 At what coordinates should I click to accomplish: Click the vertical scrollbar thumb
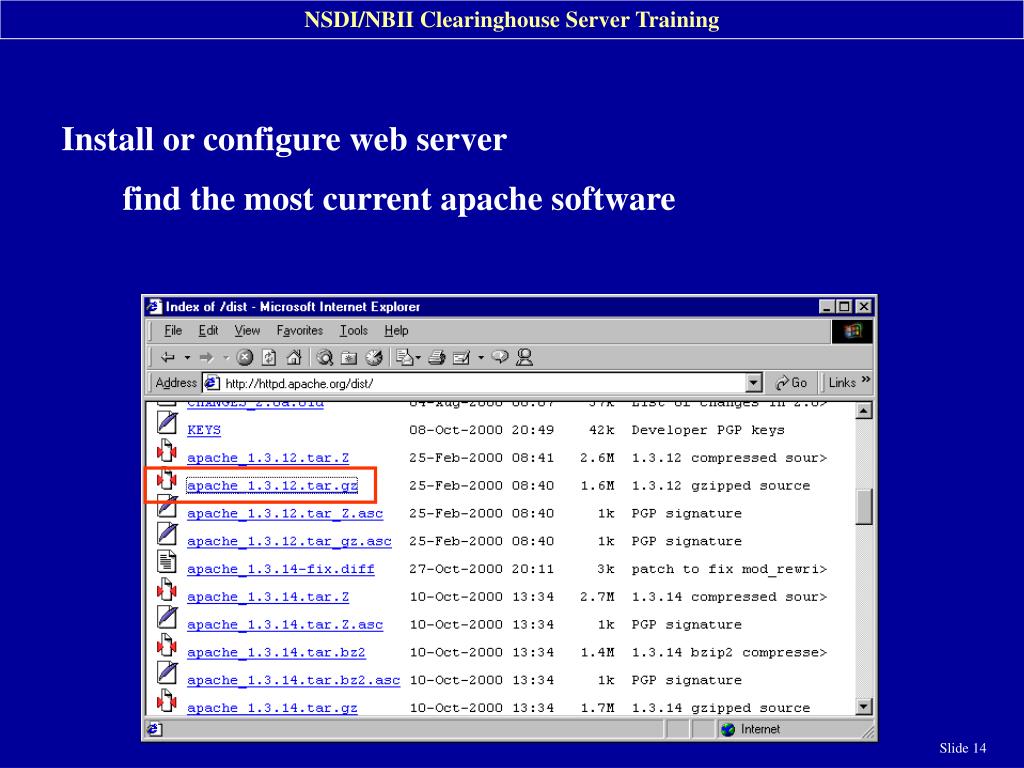coord(863,507)
